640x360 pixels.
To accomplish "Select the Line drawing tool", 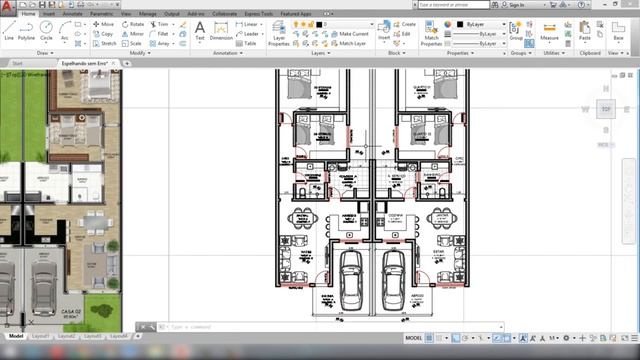I will click(x=9, y=31).
